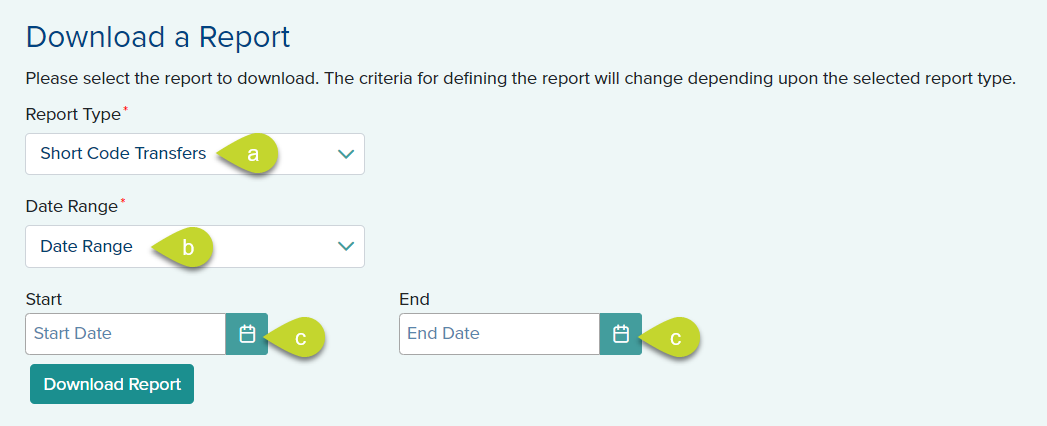Open the Start date calendar picker
1047x426 pixels.
point(247,334)
